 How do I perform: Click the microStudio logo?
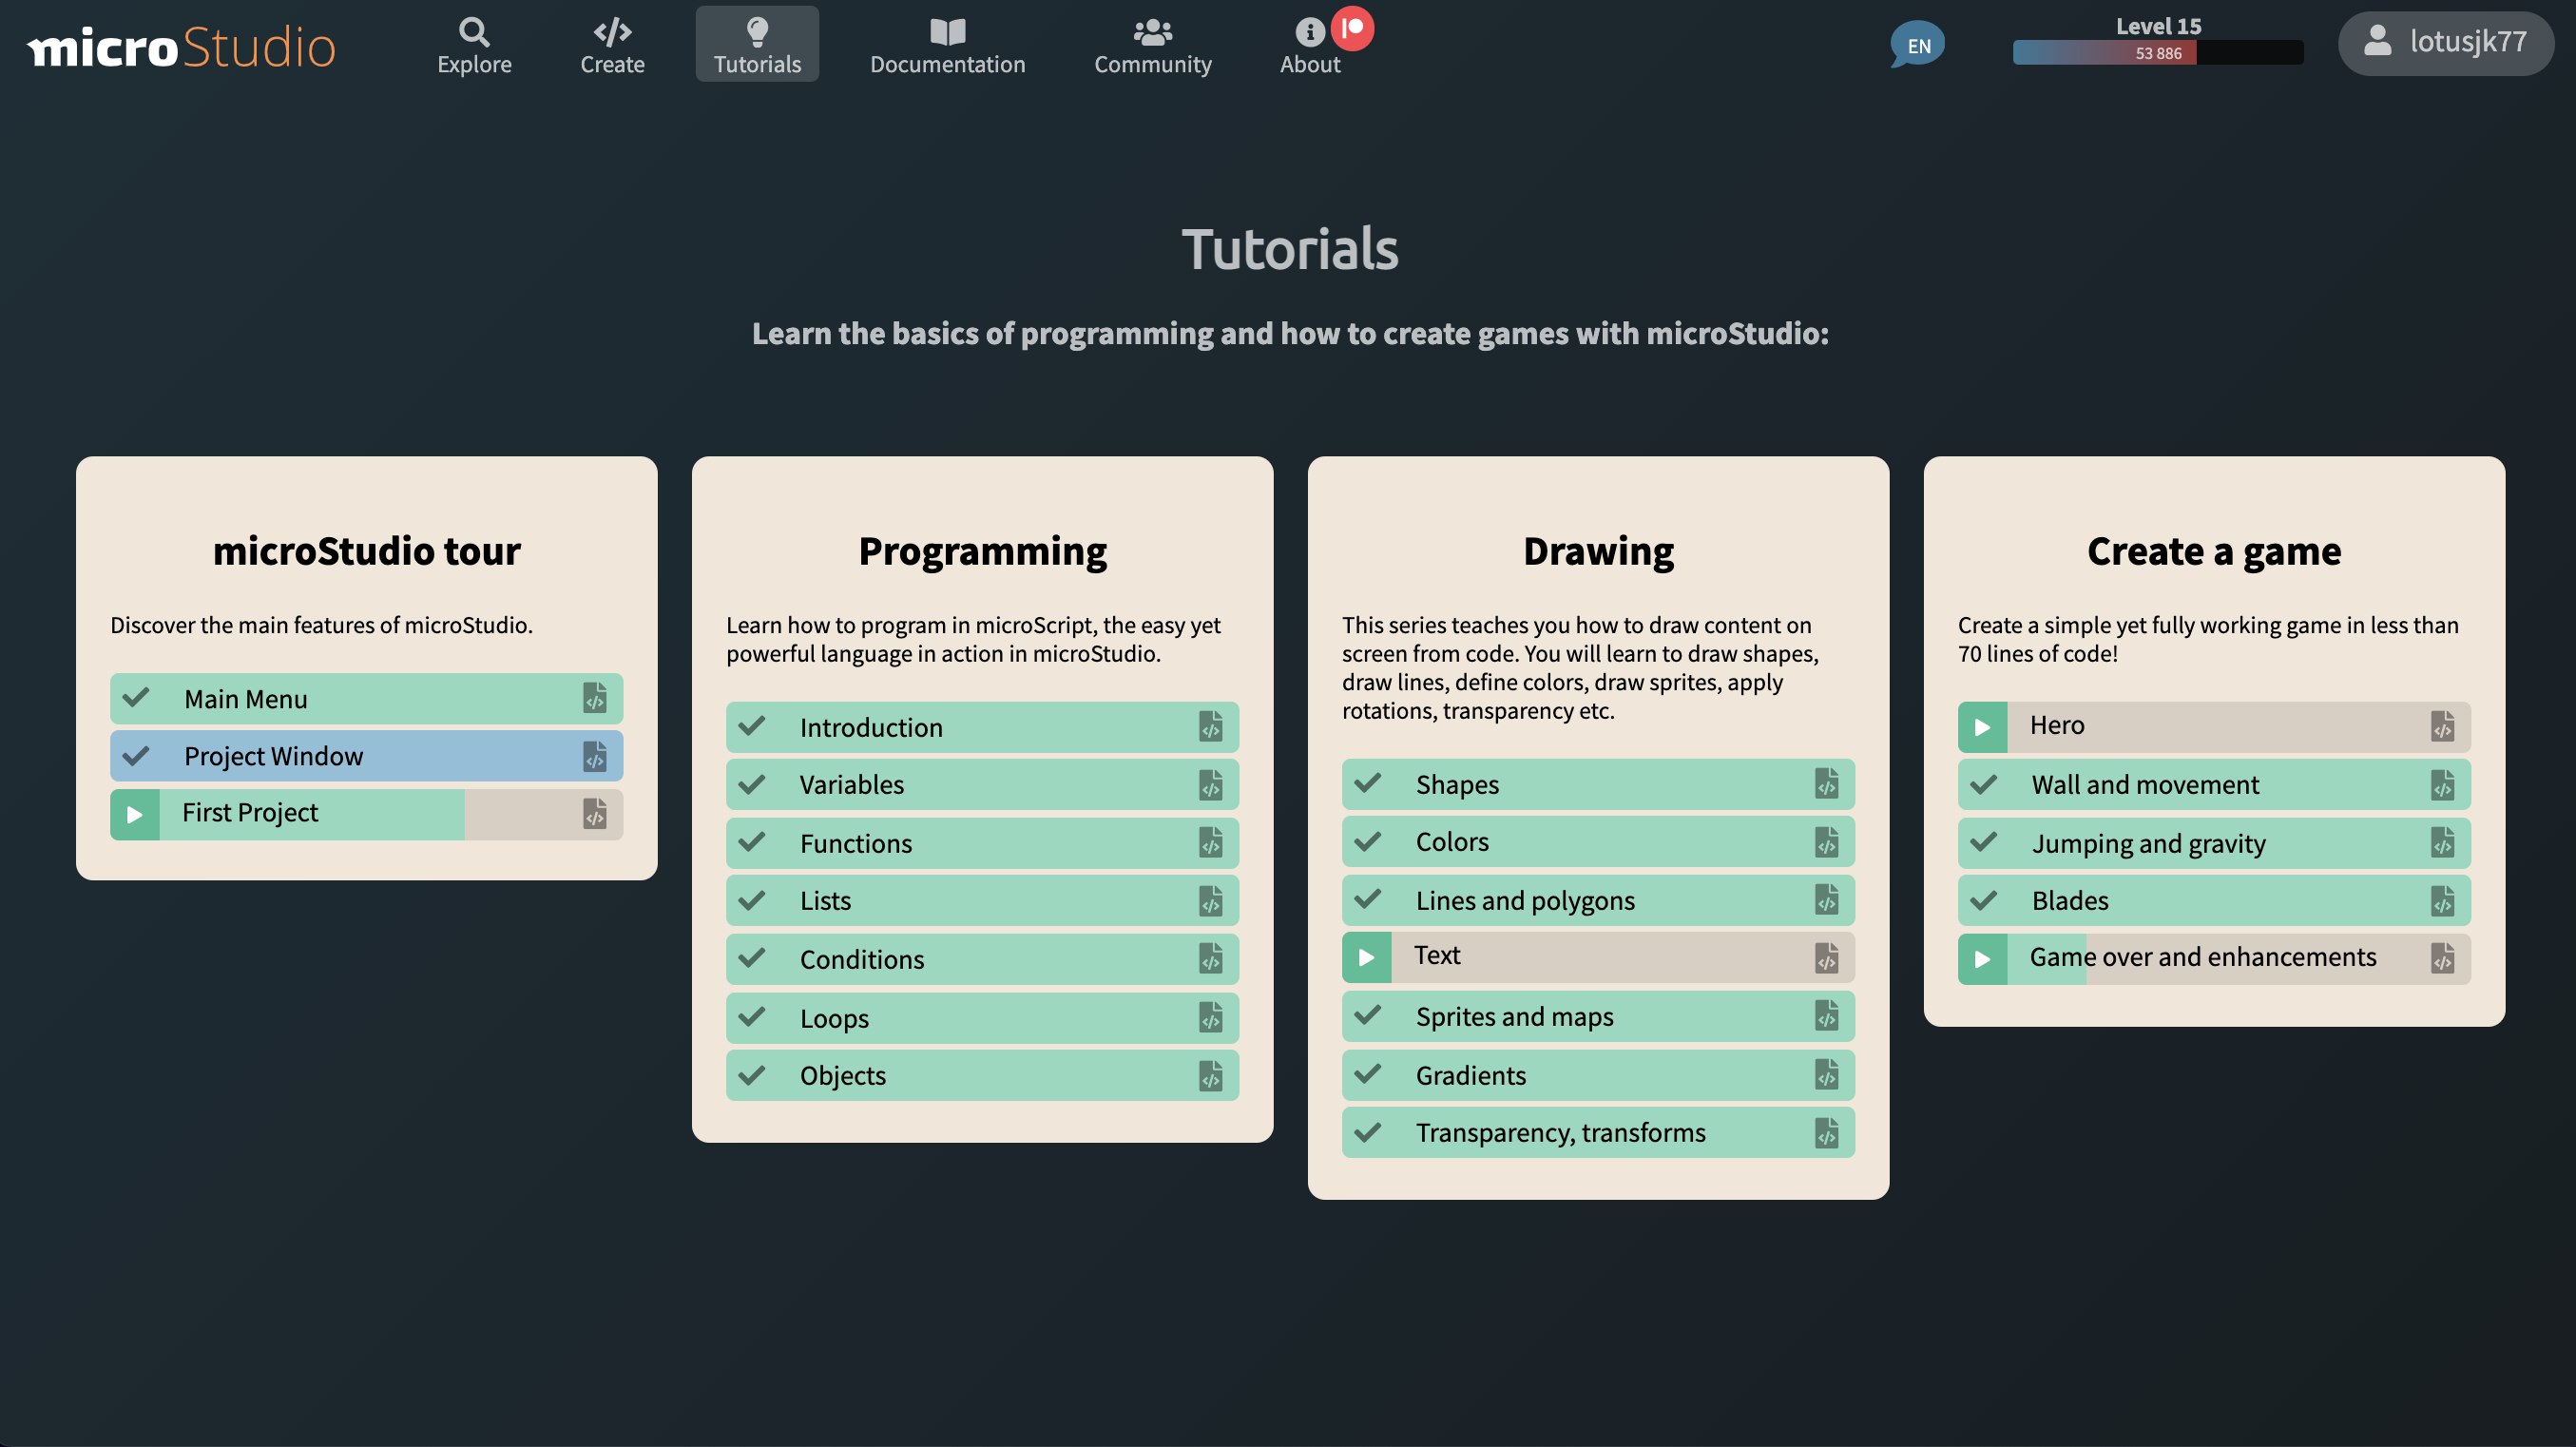coord(181,46)
